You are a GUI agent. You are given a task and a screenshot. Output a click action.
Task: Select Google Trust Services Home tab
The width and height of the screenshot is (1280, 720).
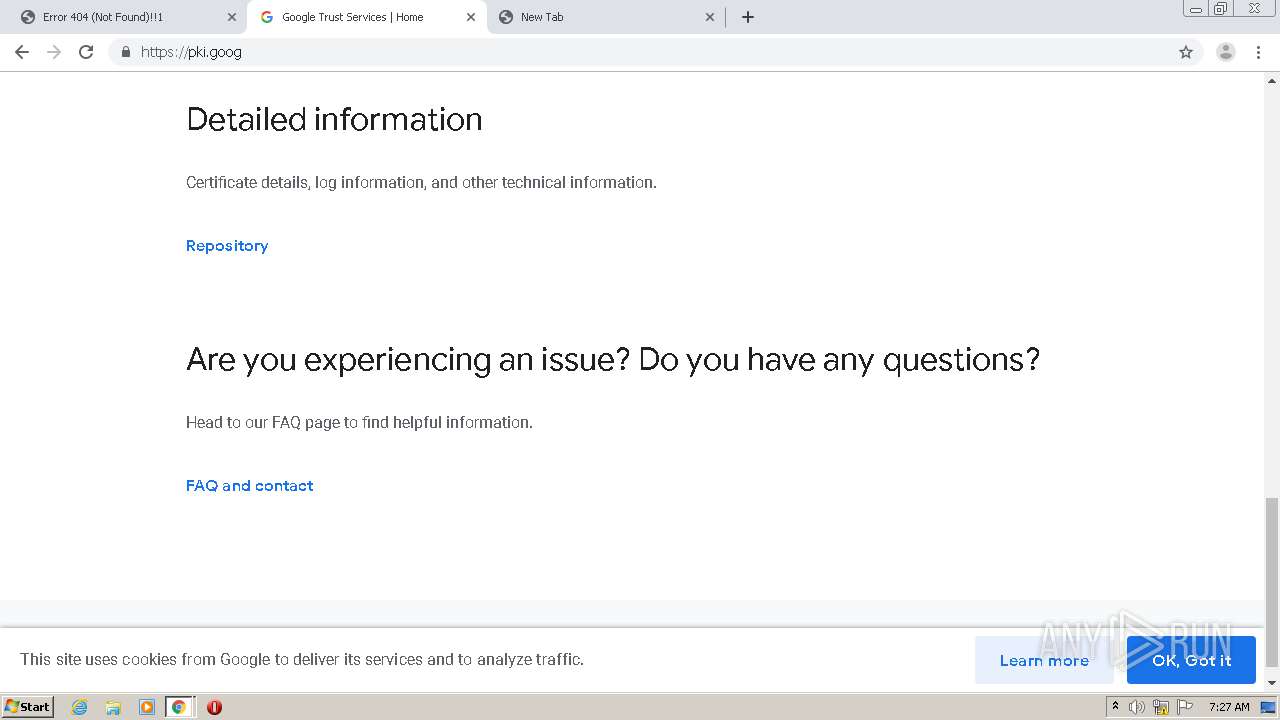pos(366,17)
